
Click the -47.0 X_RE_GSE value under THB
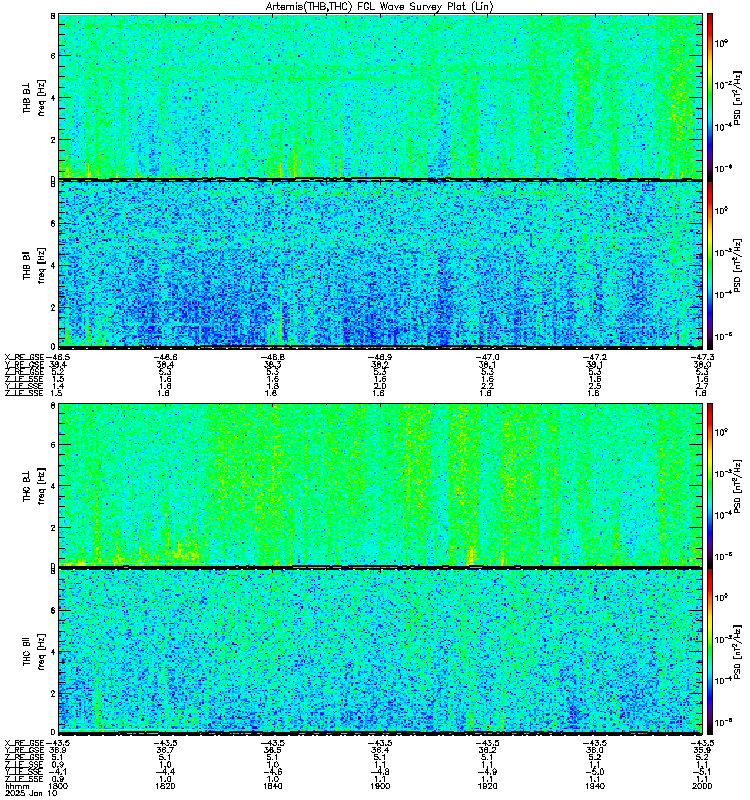point(487,358)
